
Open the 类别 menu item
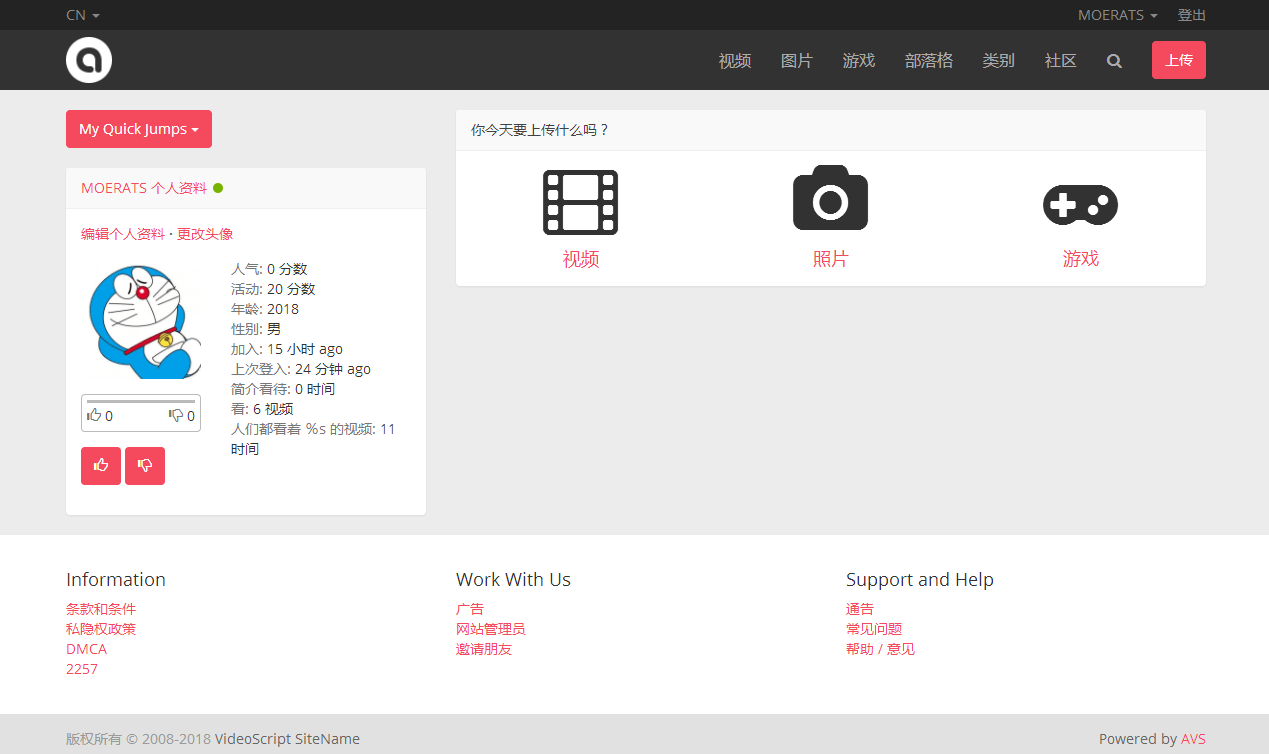(x=999, y=61)
